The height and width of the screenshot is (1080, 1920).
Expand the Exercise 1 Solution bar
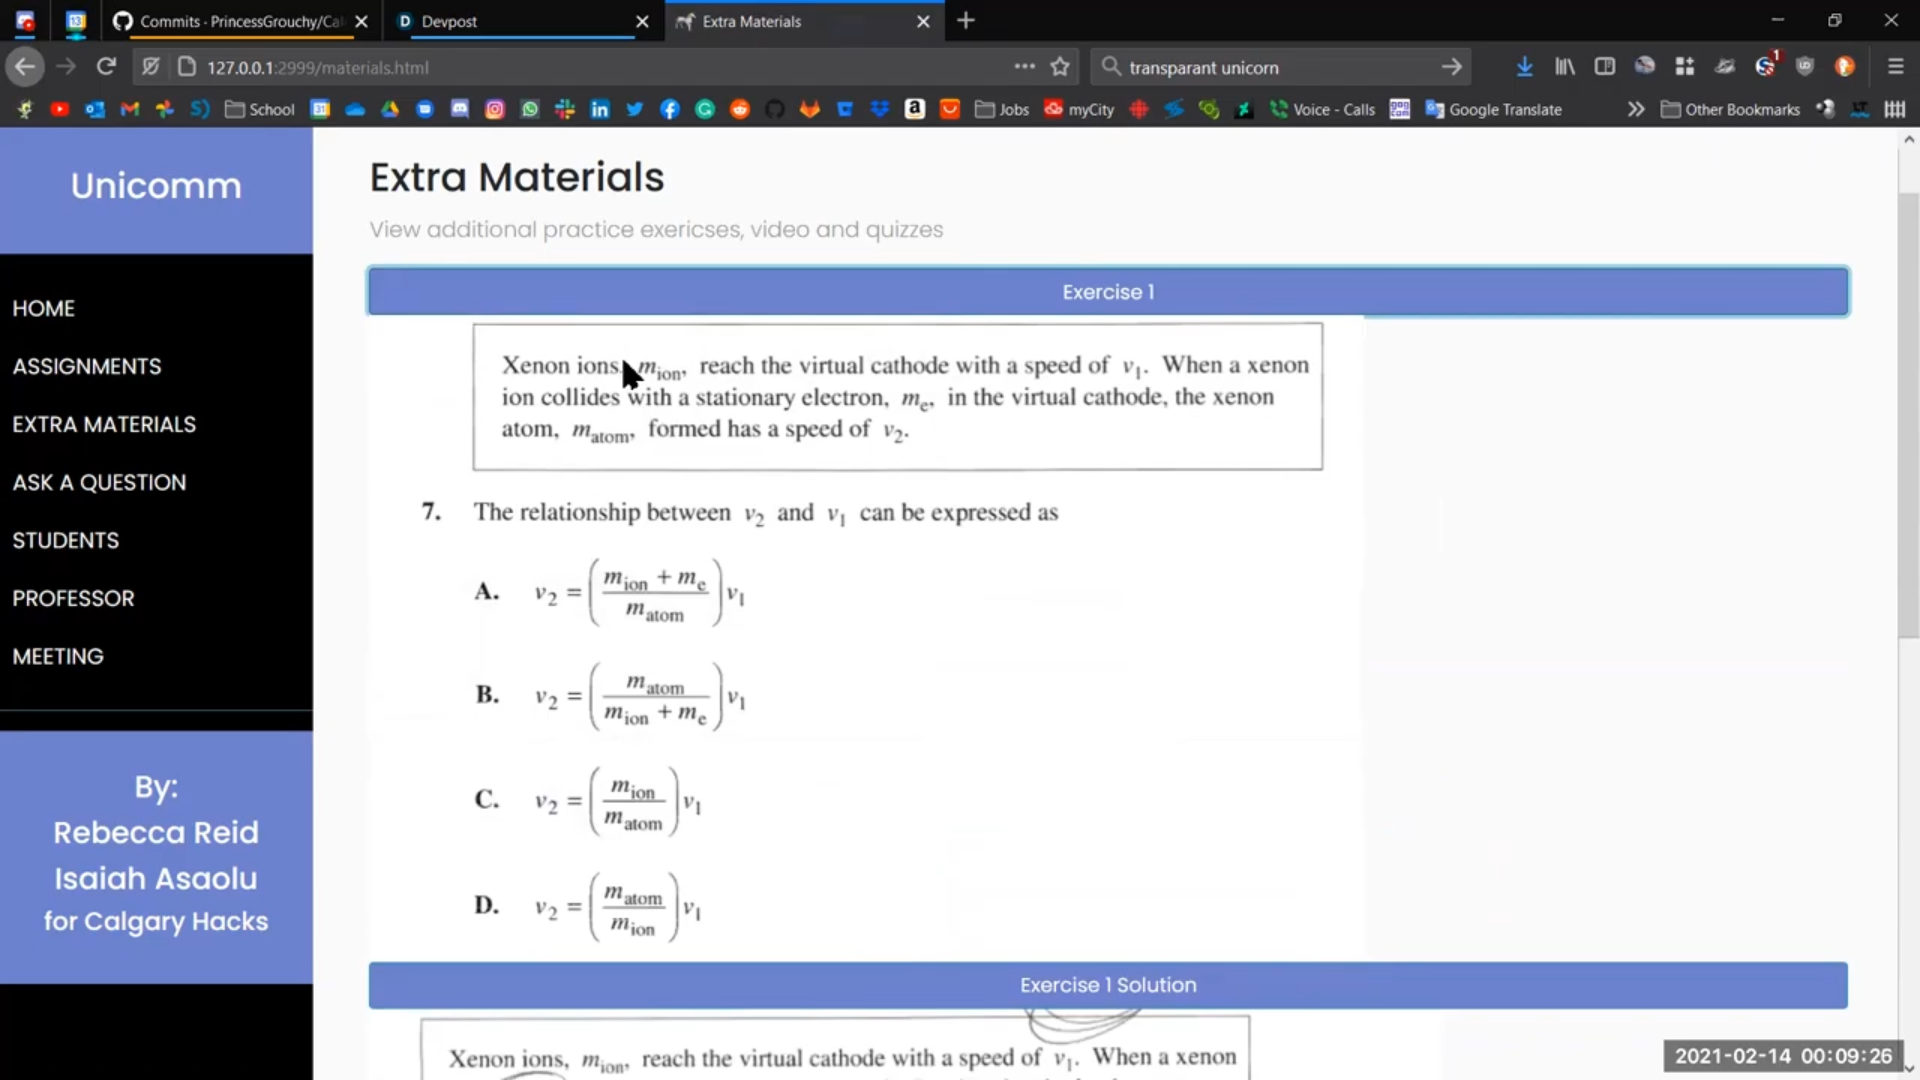click(1107, 985)
